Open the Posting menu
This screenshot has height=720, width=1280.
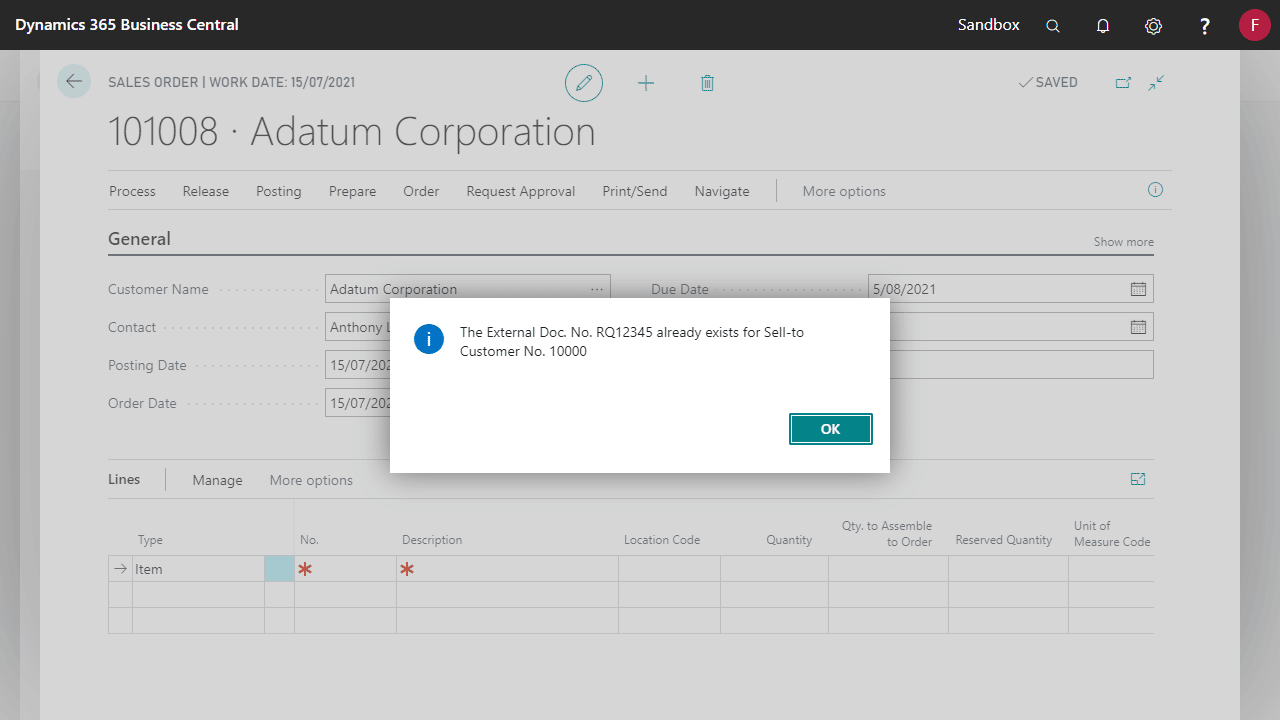[278, 191]
